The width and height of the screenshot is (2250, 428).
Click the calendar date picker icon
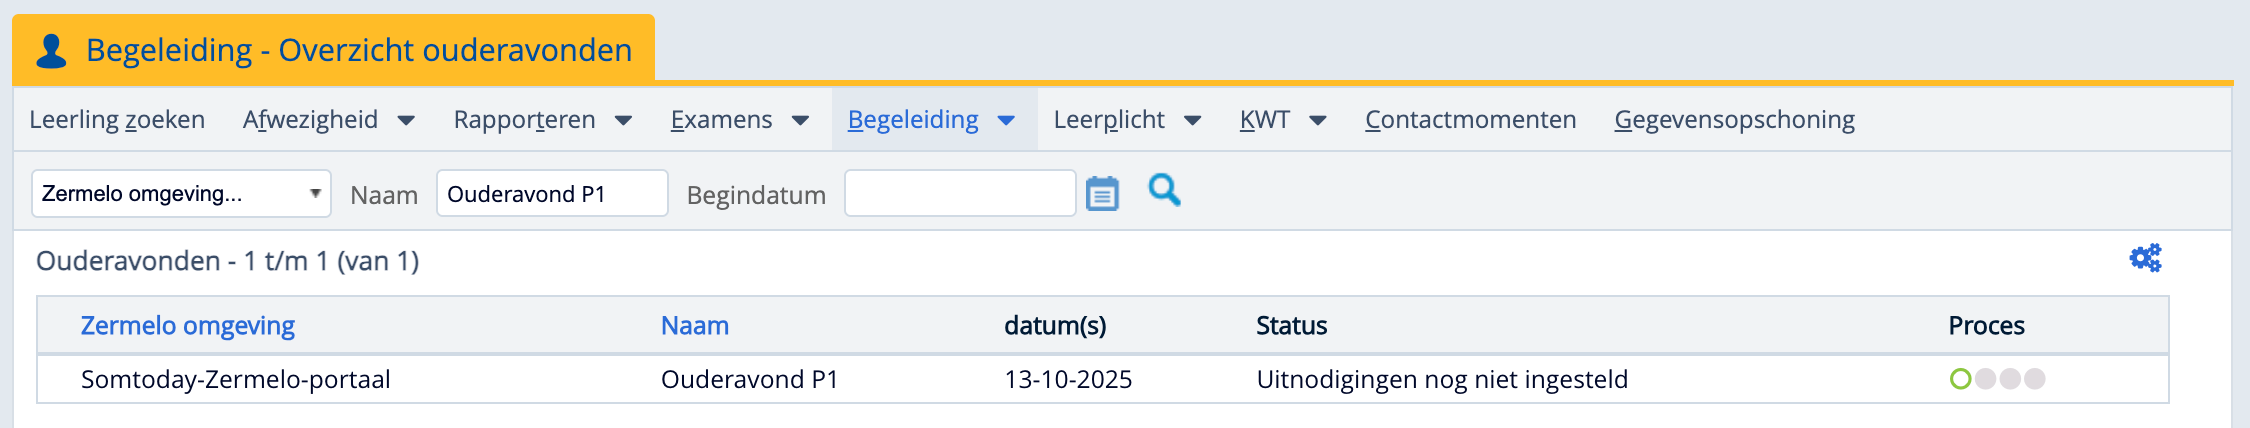click(x=1102, y=193)
